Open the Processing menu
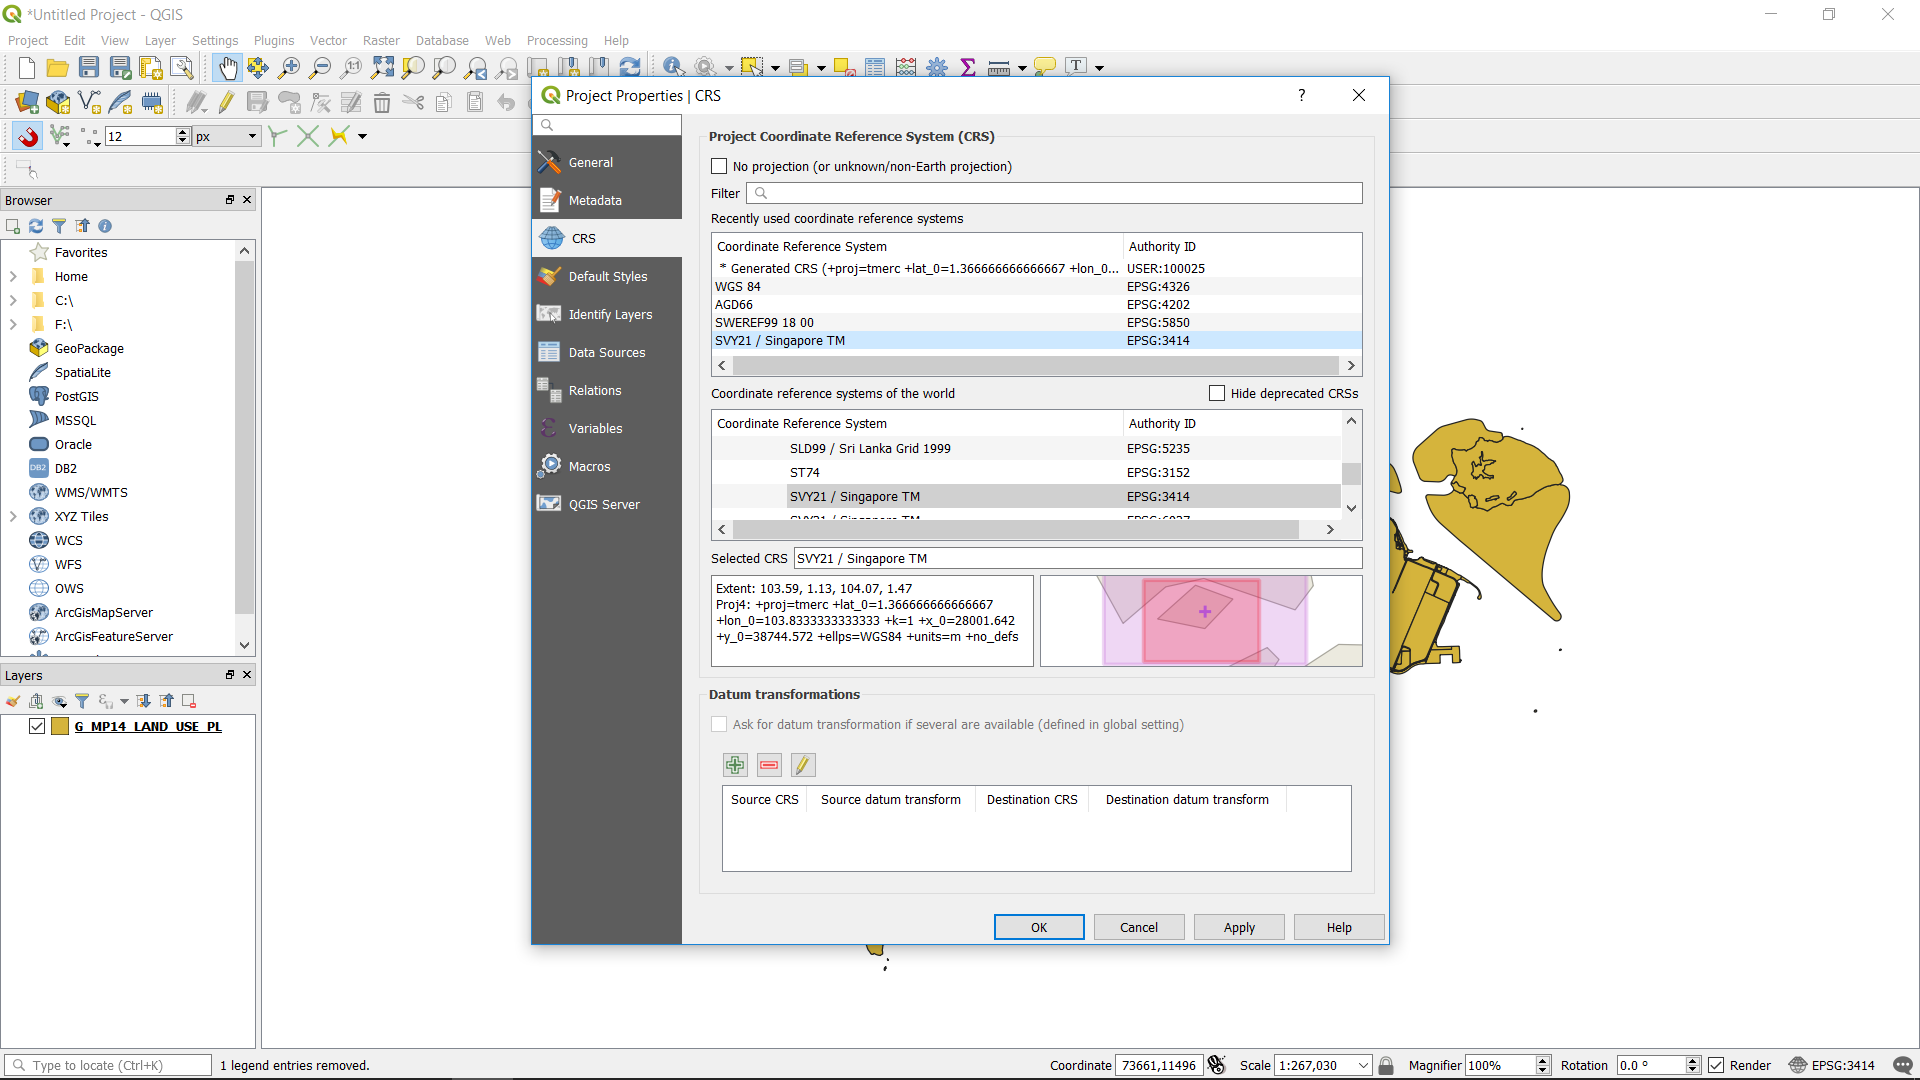The image size is (1920, 1080). pyautogui.click(x=556, y=40)
